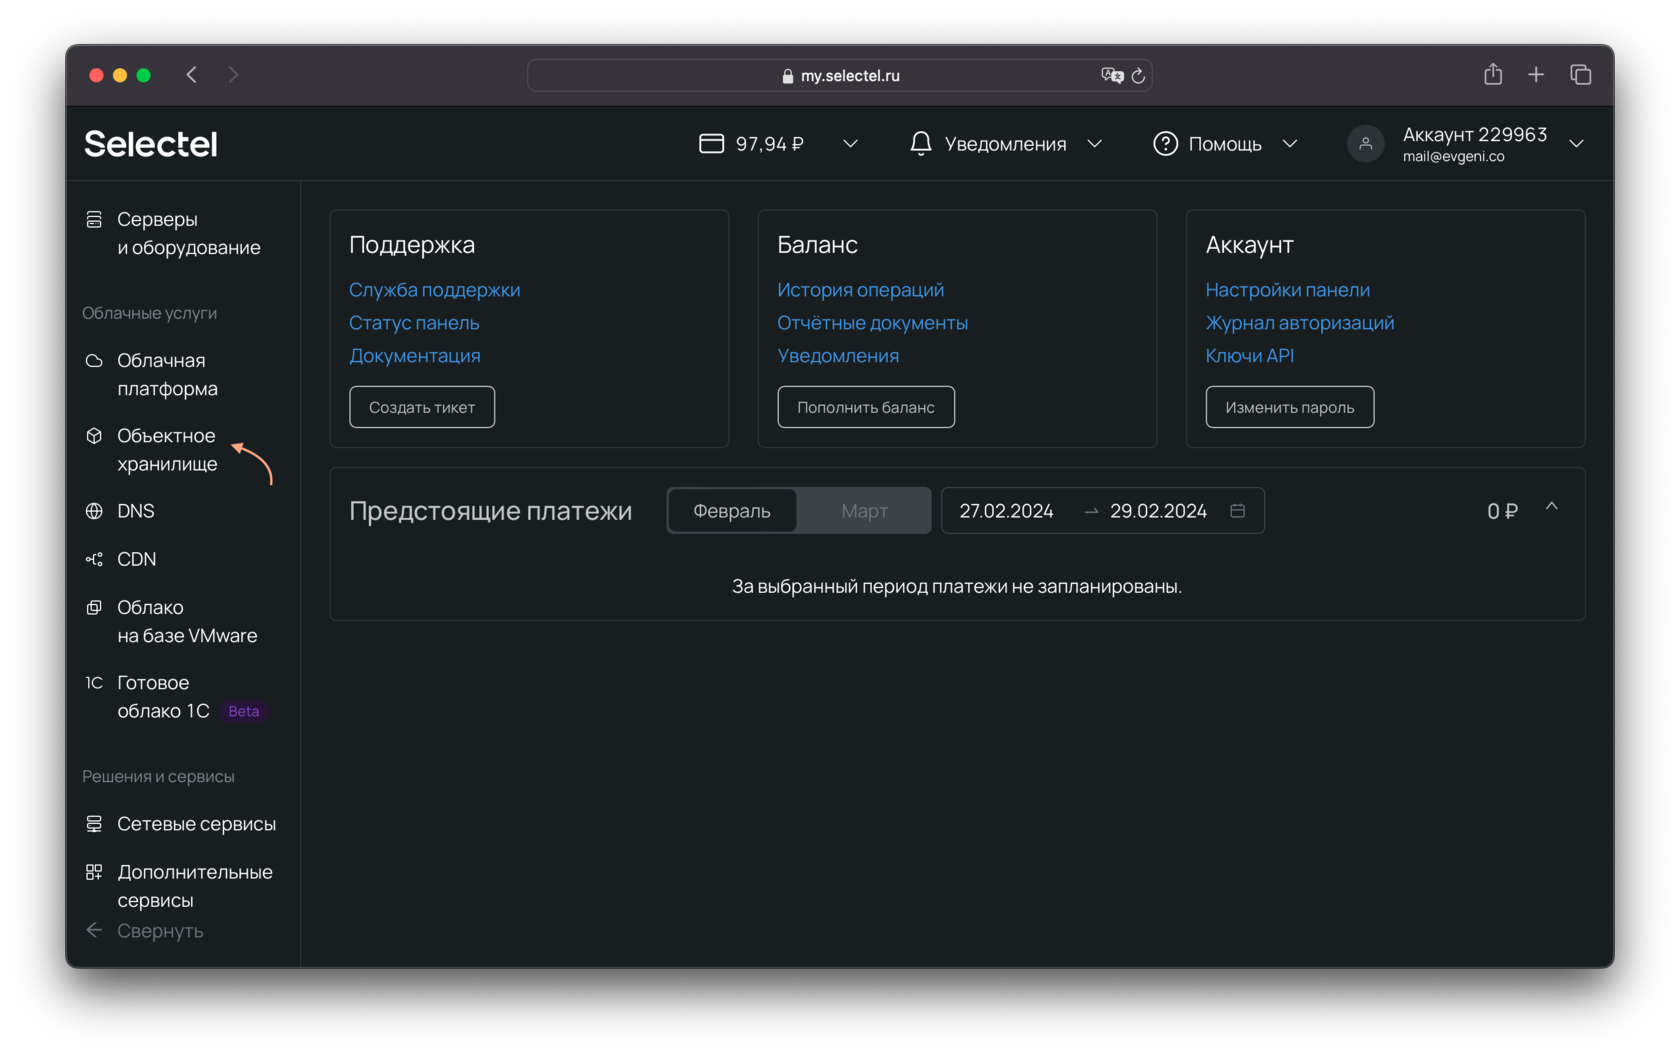
Task: Show Safari tab overview
Action: tap(1581, 75)
